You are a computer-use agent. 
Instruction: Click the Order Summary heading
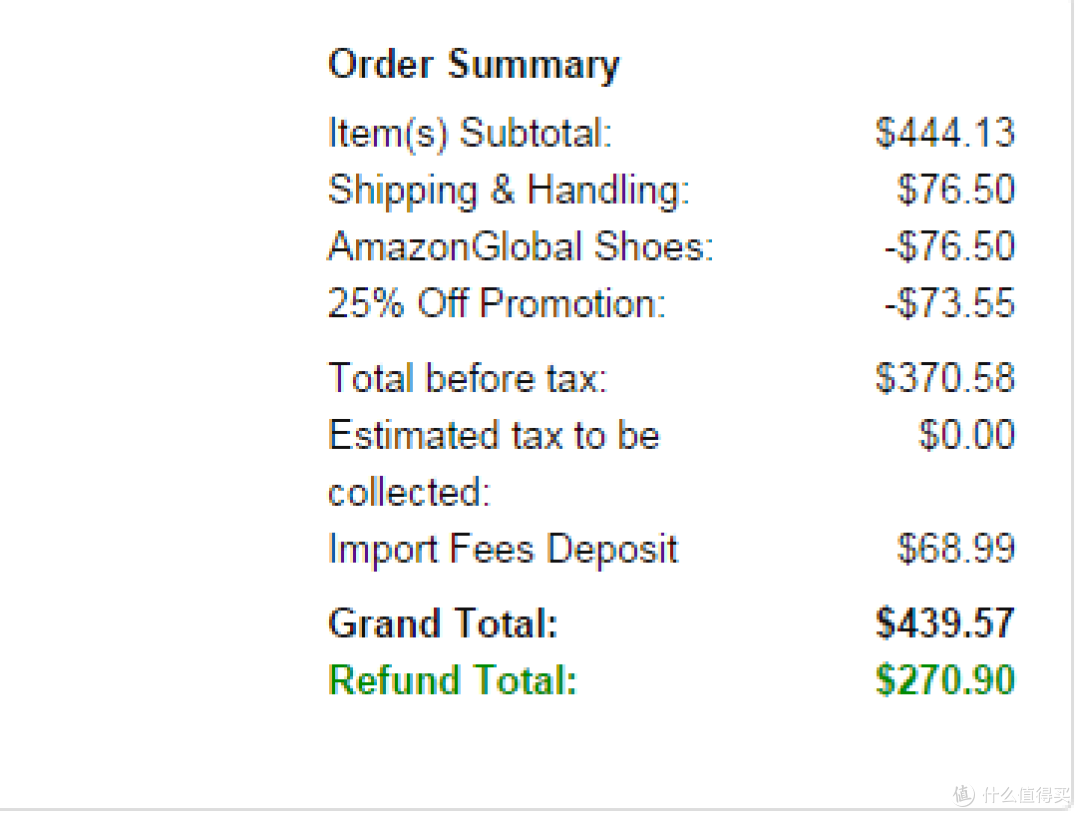point(473,66)
